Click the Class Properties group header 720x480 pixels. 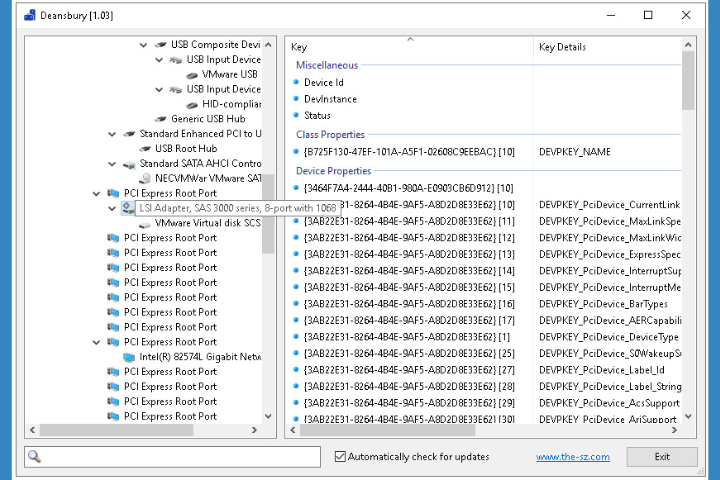pos(330,135)
